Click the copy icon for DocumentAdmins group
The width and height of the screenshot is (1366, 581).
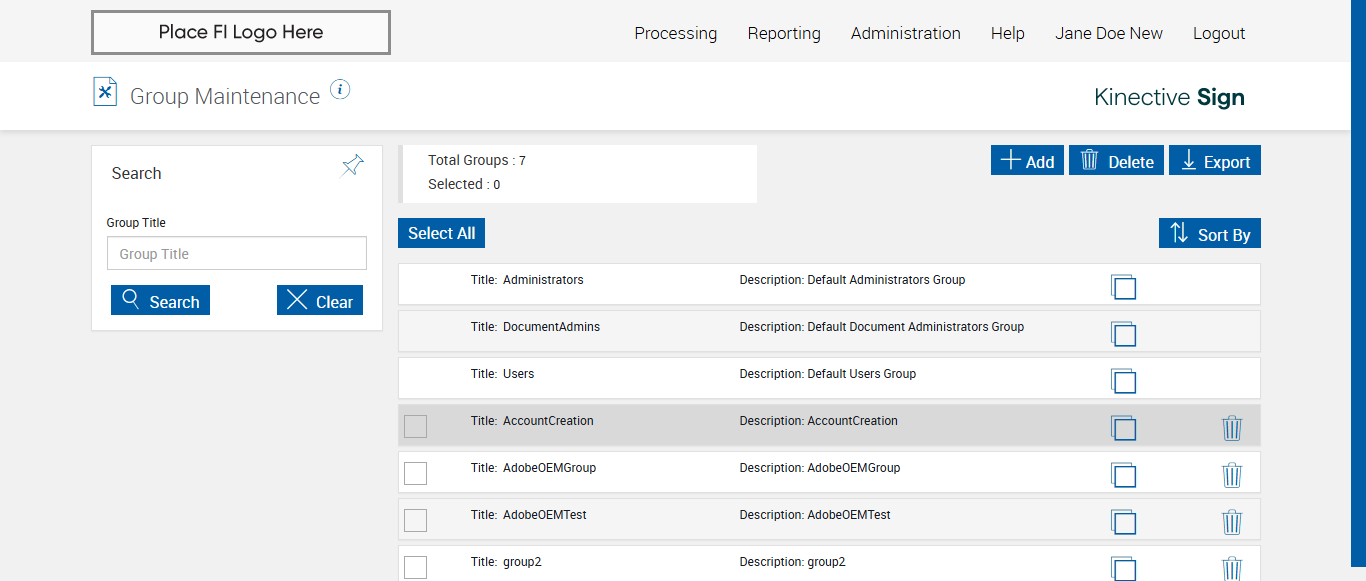coord(1124,334)
